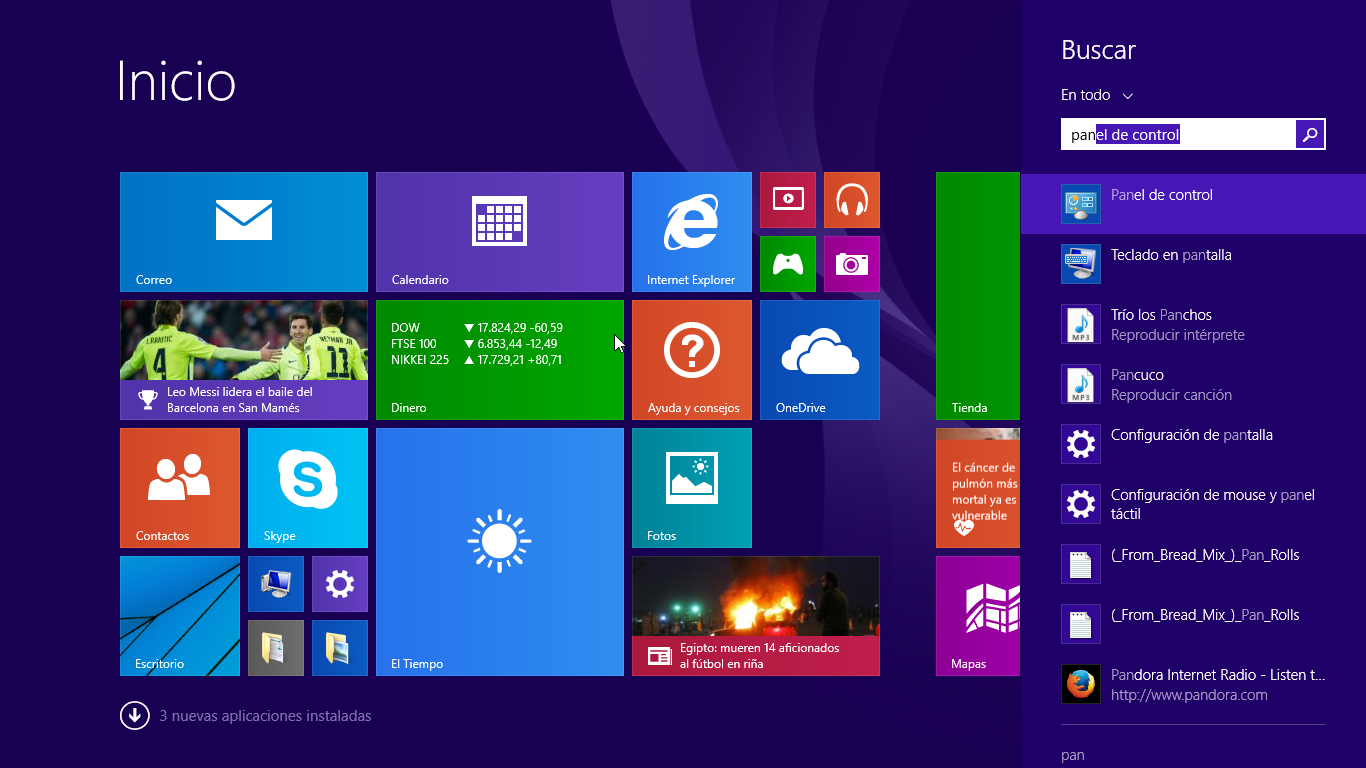Open the Ayuda y consejos tile
Screen dimensions: 1366x768
click(x=692, y=360)
